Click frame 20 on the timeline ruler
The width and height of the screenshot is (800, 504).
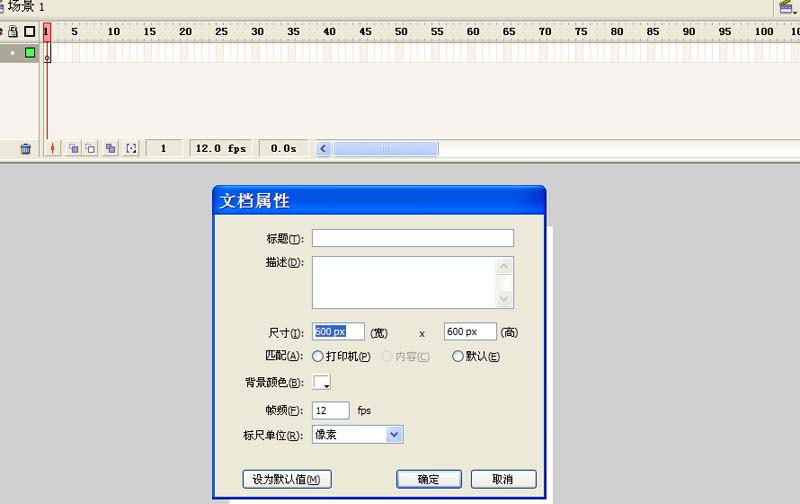coord(185,32)
